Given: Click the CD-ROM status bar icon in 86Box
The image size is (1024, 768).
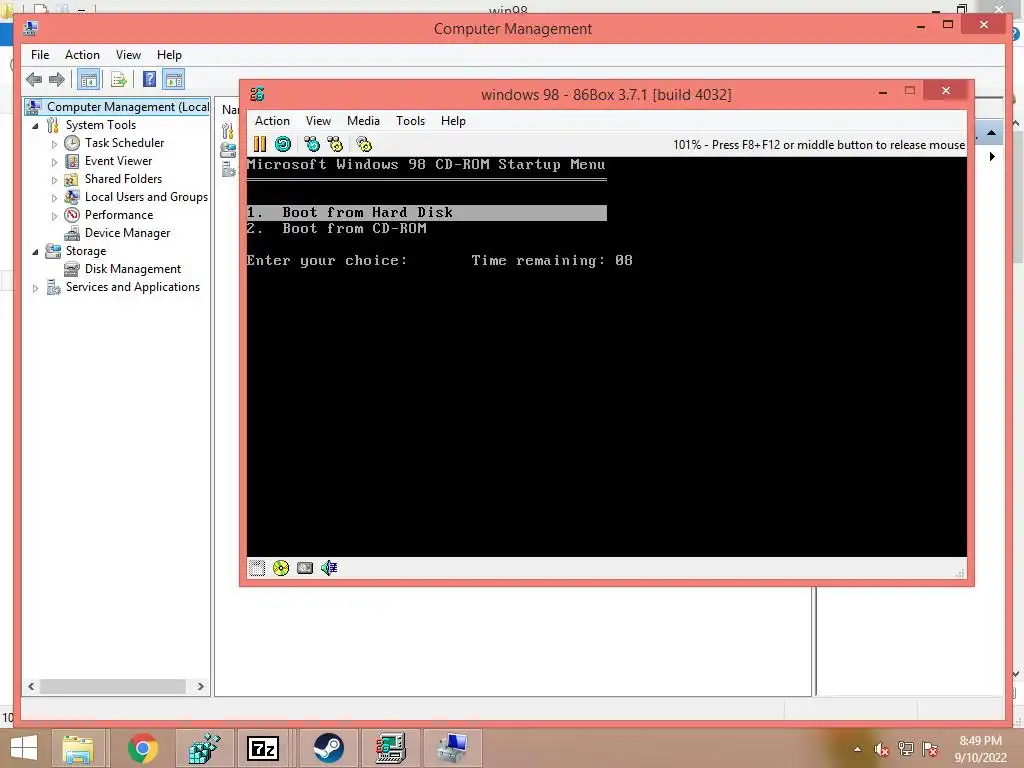Looking at the screenshot, I should (281, 568).
